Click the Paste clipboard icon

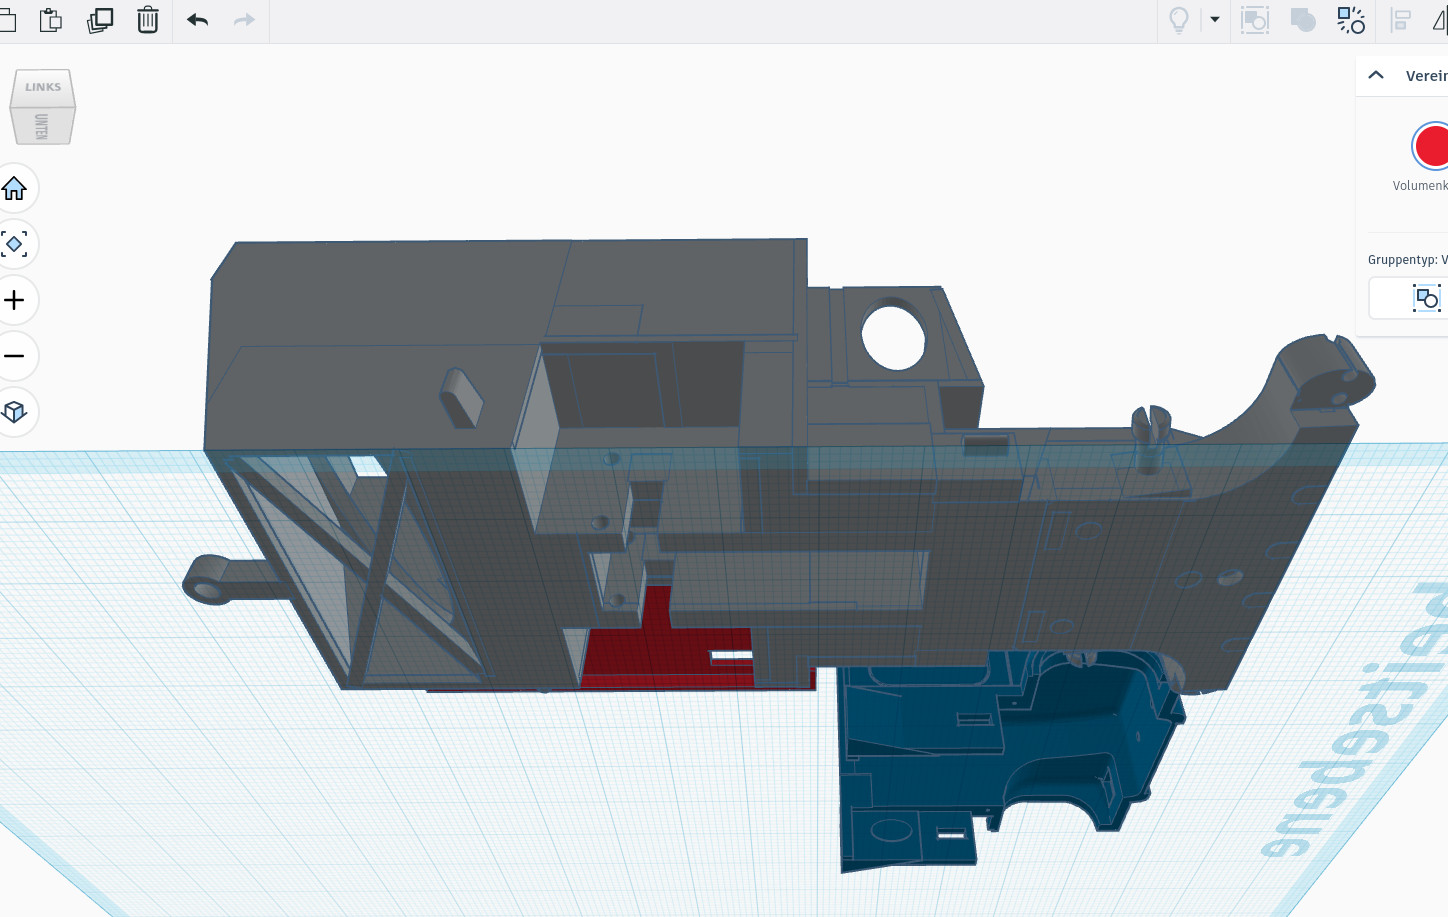tap(51, 20)
